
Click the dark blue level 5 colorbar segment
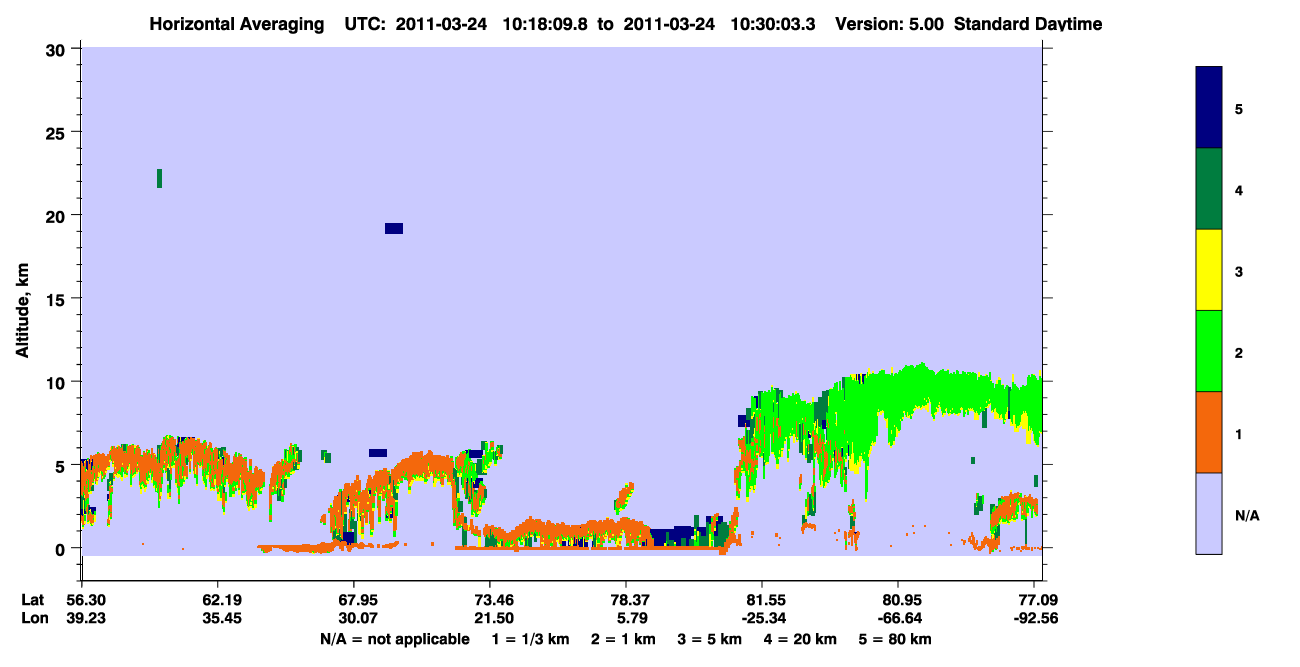click(x=1209, y=108)
